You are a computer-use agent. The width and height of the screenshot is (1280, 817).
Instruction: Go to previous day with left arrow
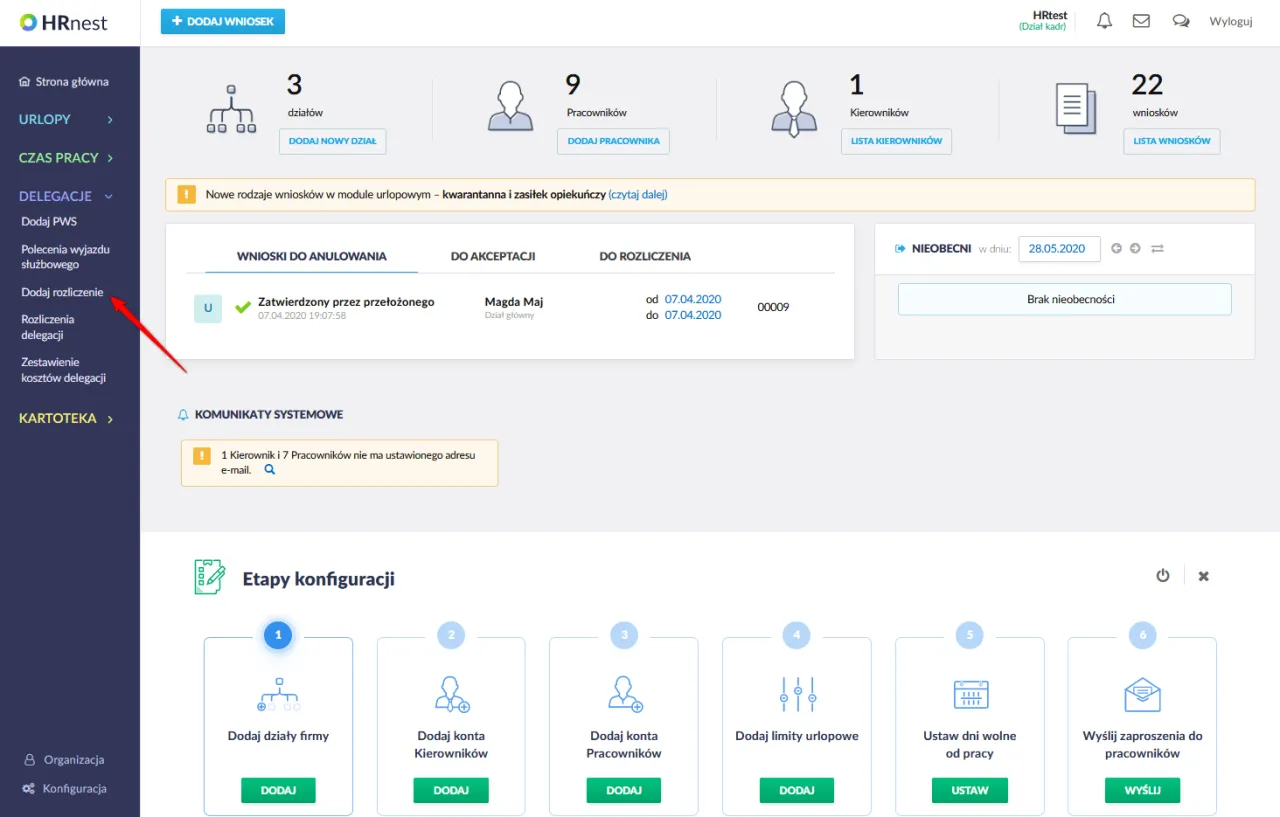click(x=1117, y=249)
